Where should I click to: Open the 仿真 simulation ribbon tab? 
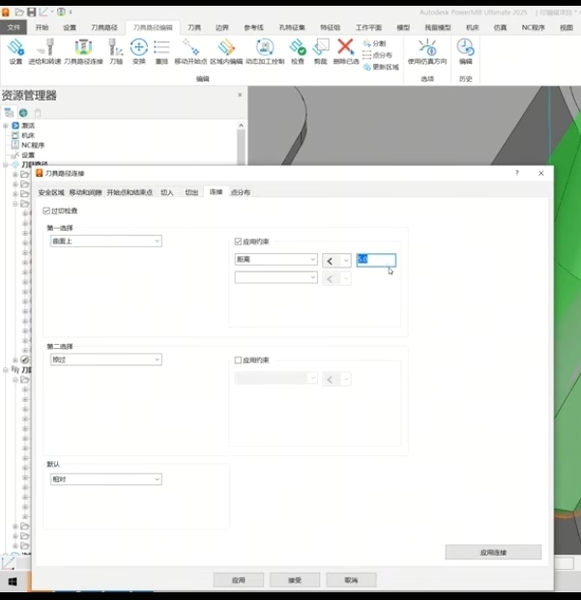click(500, 28)
